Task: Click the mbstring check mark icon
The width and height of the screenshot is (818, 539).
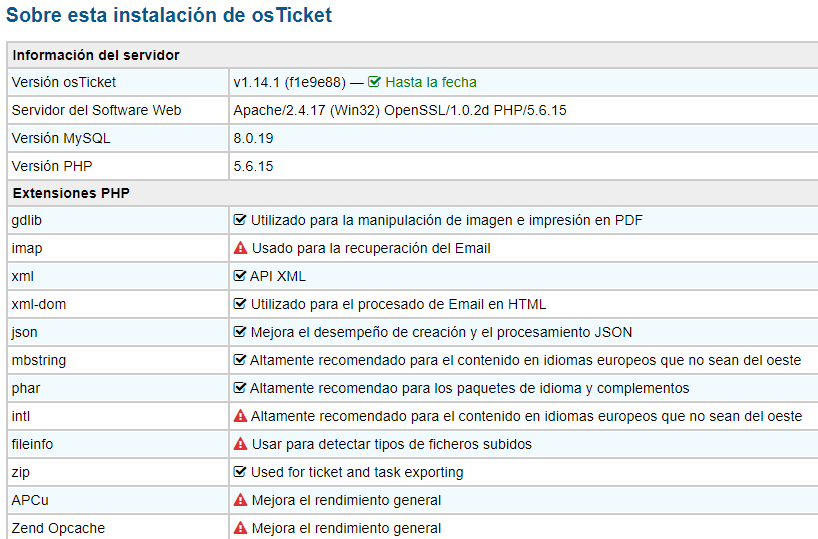Action: (239, 360)
